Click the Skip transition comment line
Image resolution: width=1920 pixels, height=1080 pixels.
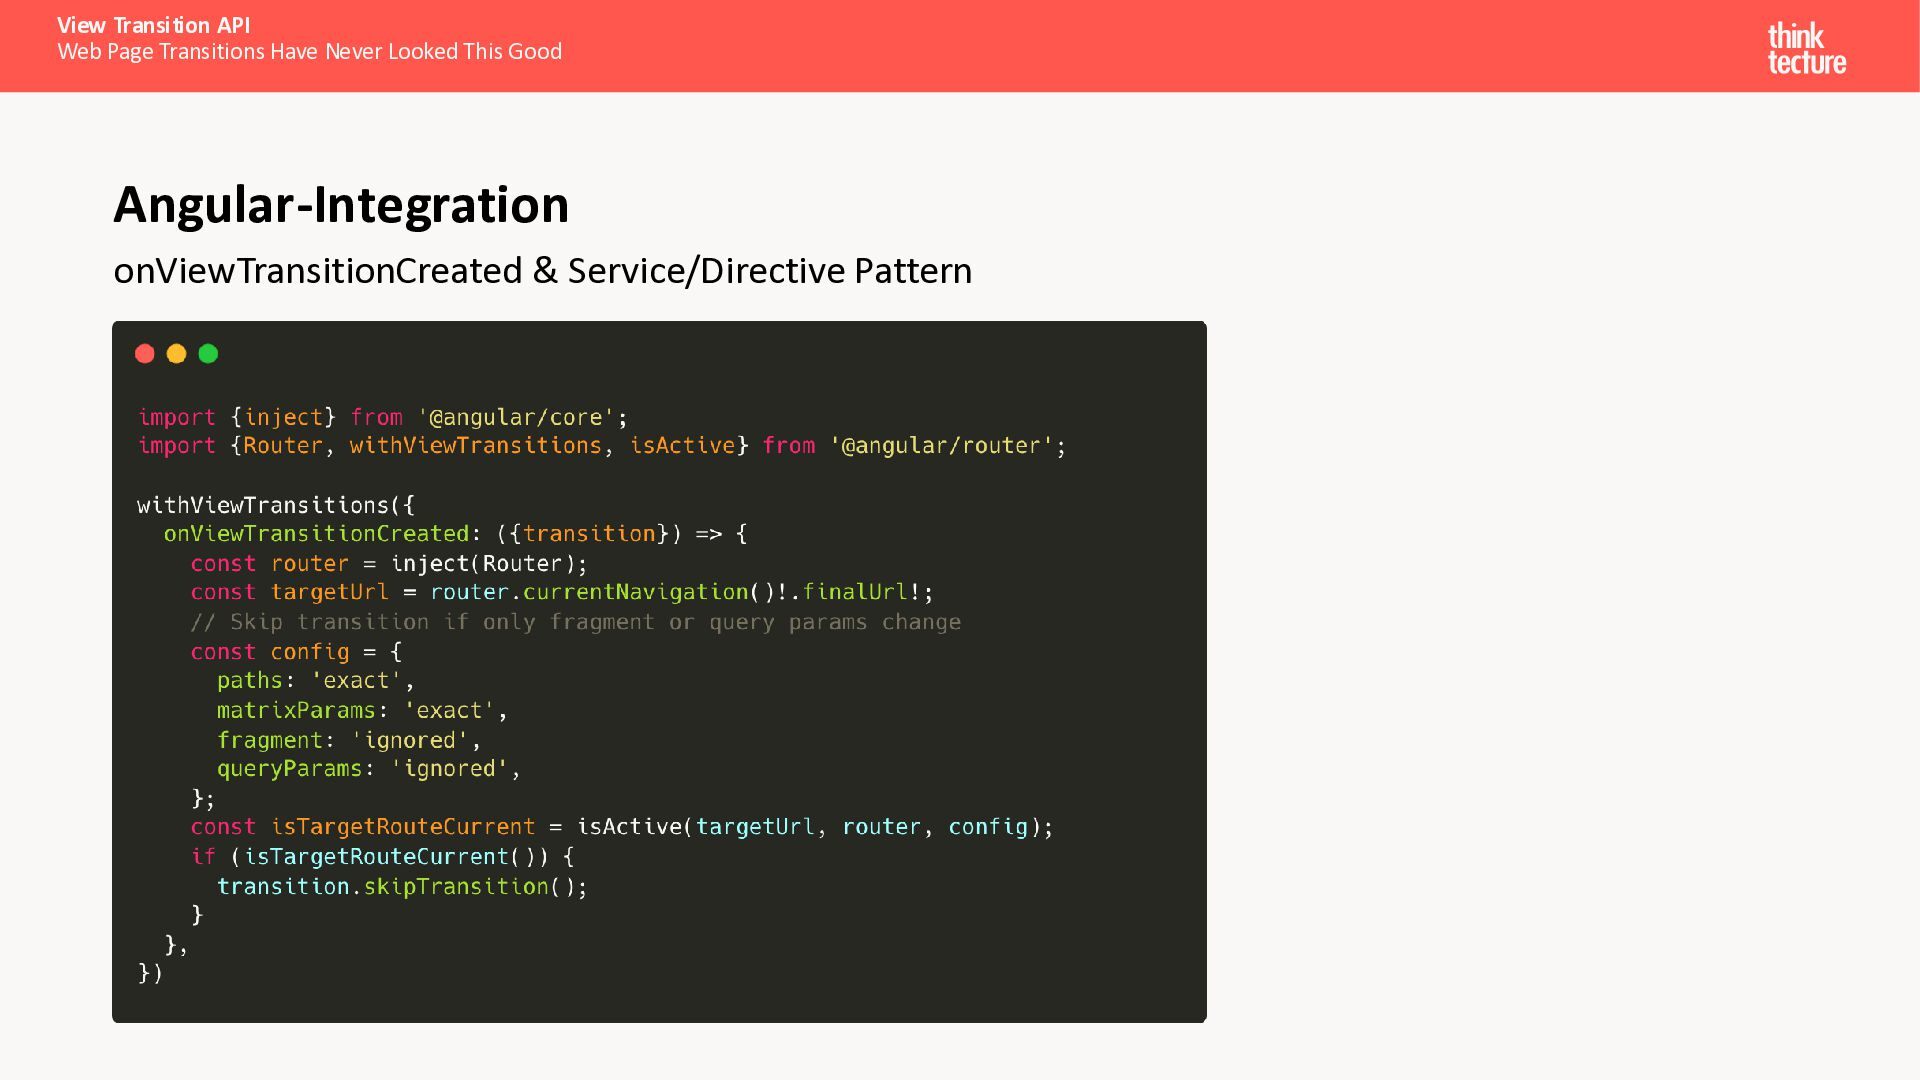click(575, 622)
